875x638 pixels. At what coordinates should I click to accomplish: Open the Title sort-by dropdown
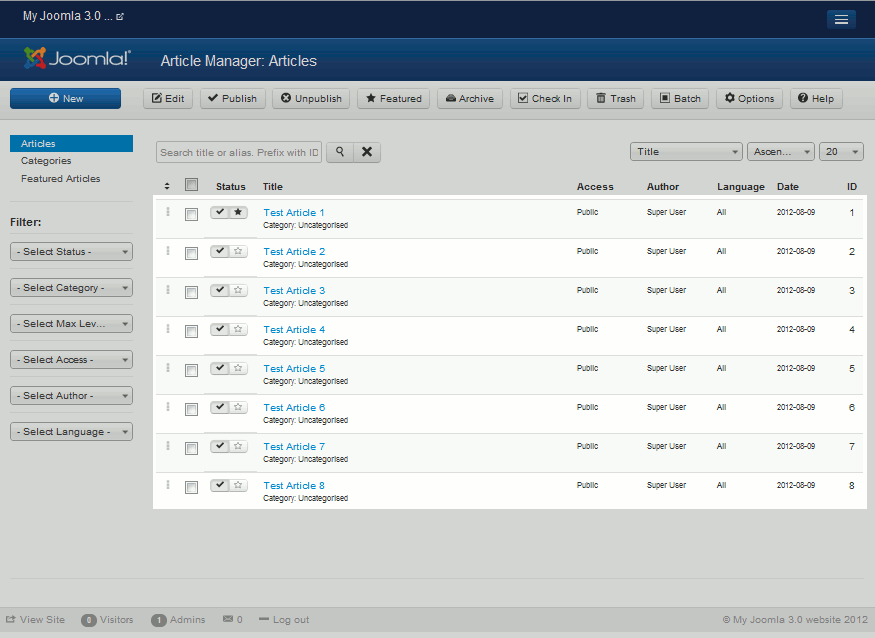685,152
